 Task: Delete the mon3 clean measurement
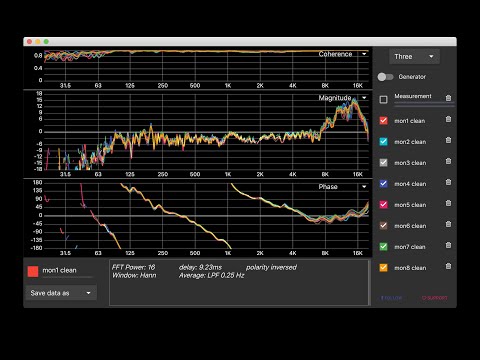[x=448, y=161]
